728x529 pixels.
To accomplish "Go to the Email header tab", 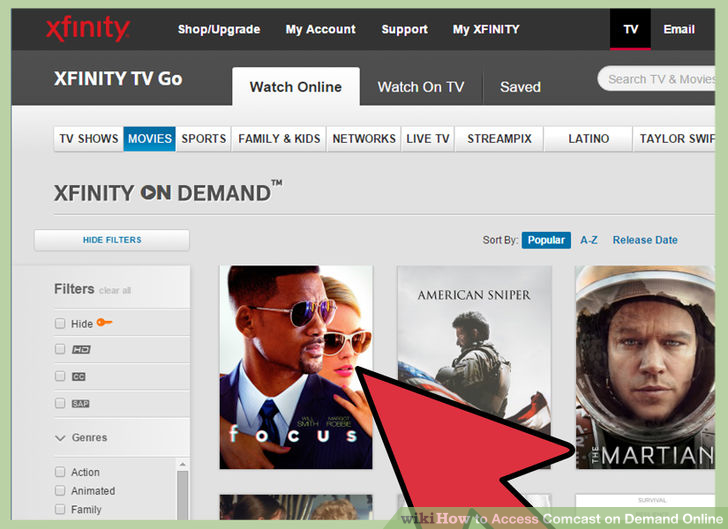I will point(679,29).
